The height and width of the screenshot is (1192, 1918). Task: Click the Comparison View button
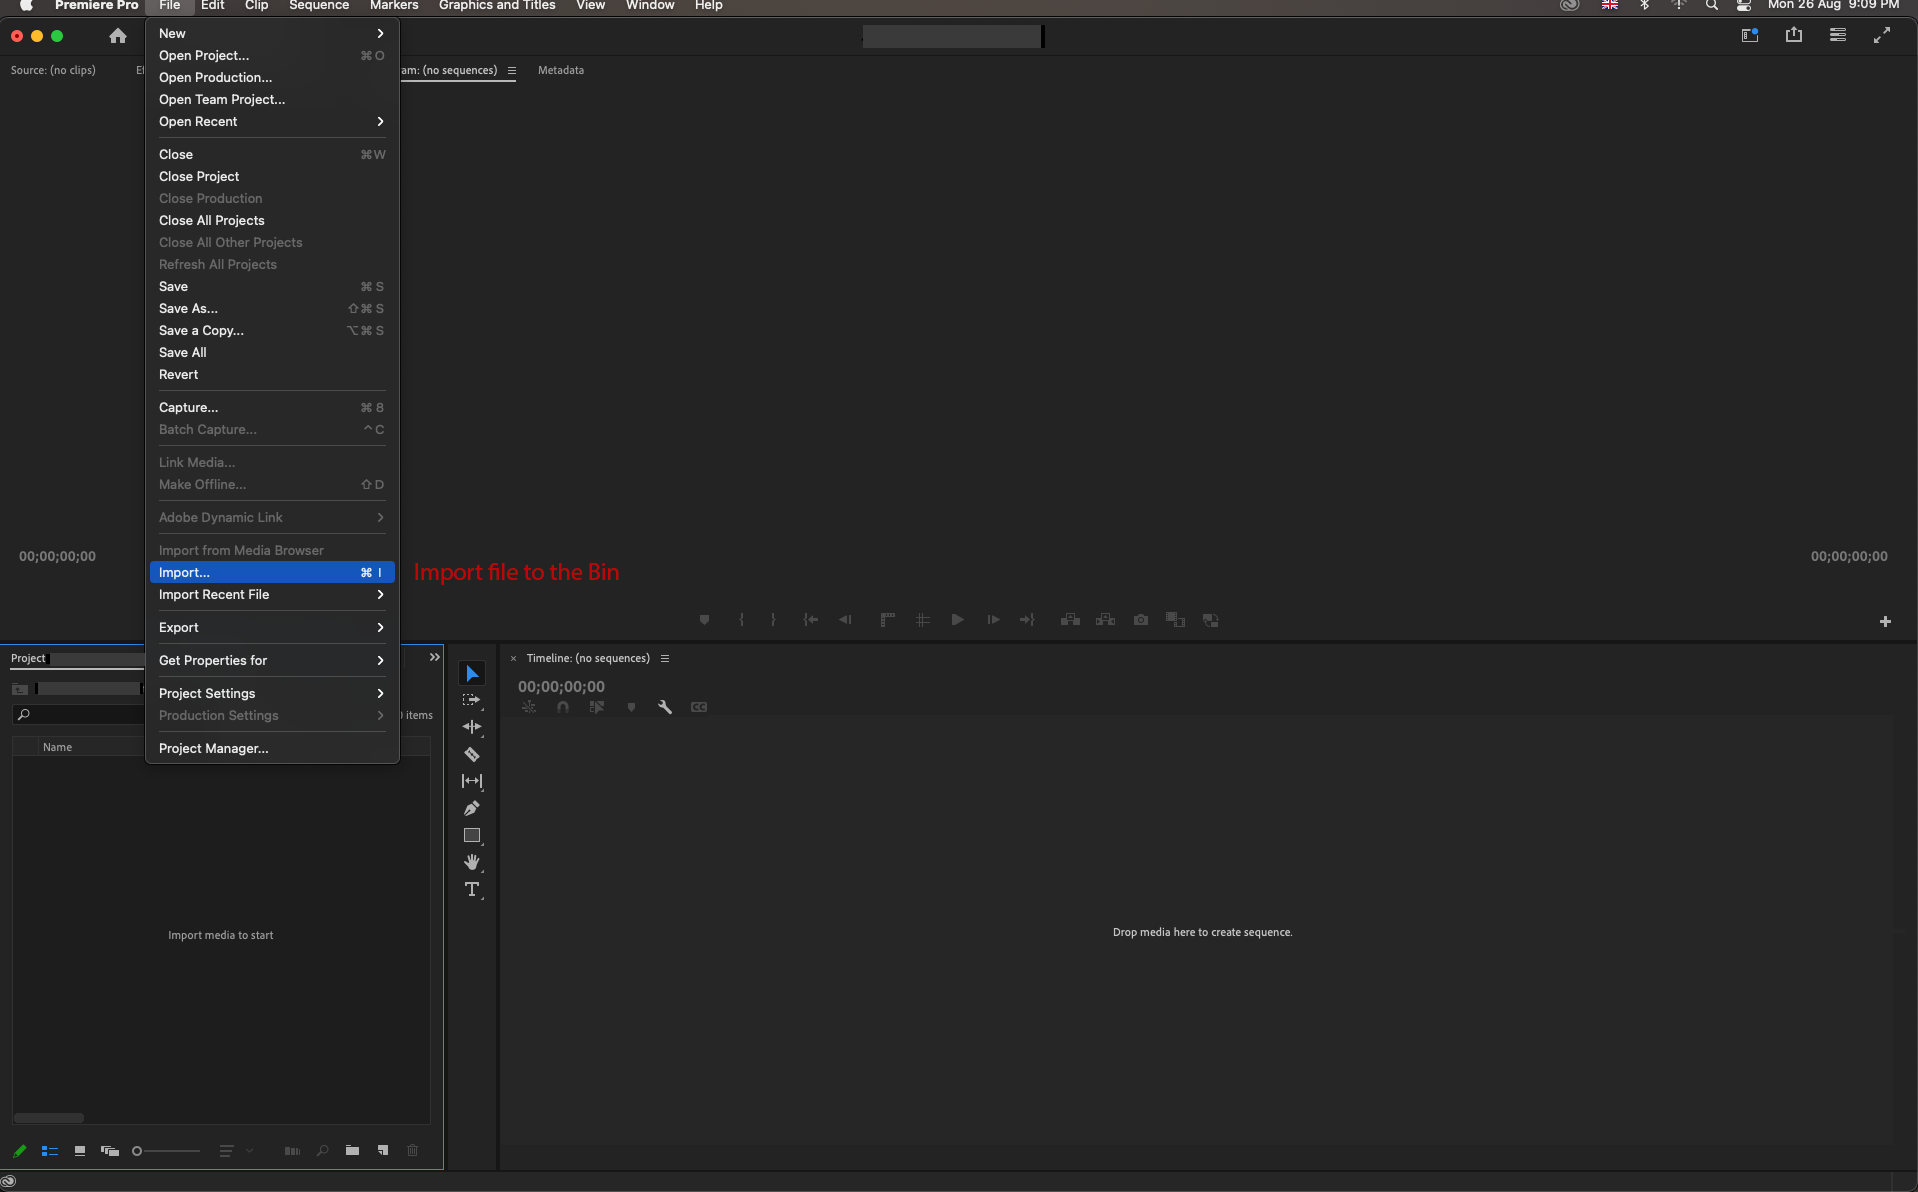tap(1176, 620)
